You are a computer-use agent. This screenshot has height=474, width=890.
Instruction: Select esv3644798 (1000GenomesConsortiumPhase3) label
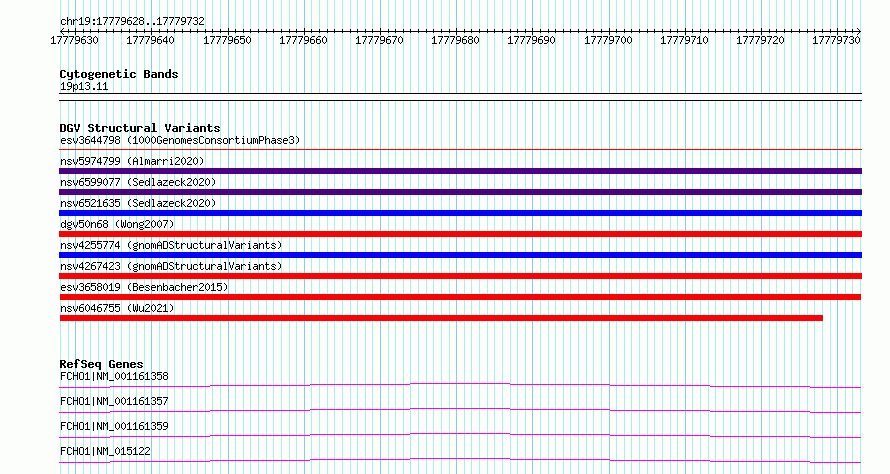pyautogui.click(x=180, y=140)
